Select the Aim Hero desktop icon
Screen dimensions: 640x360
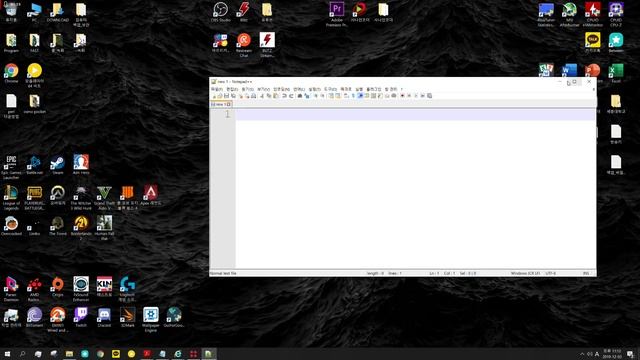81,165
